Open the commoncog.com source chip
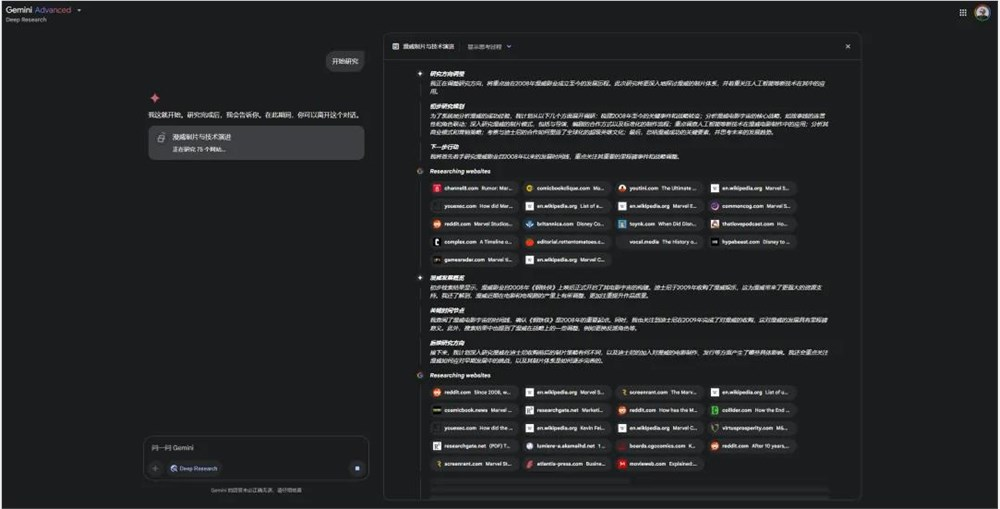Viewport: 1000px width, 509px height. point(751,206)
